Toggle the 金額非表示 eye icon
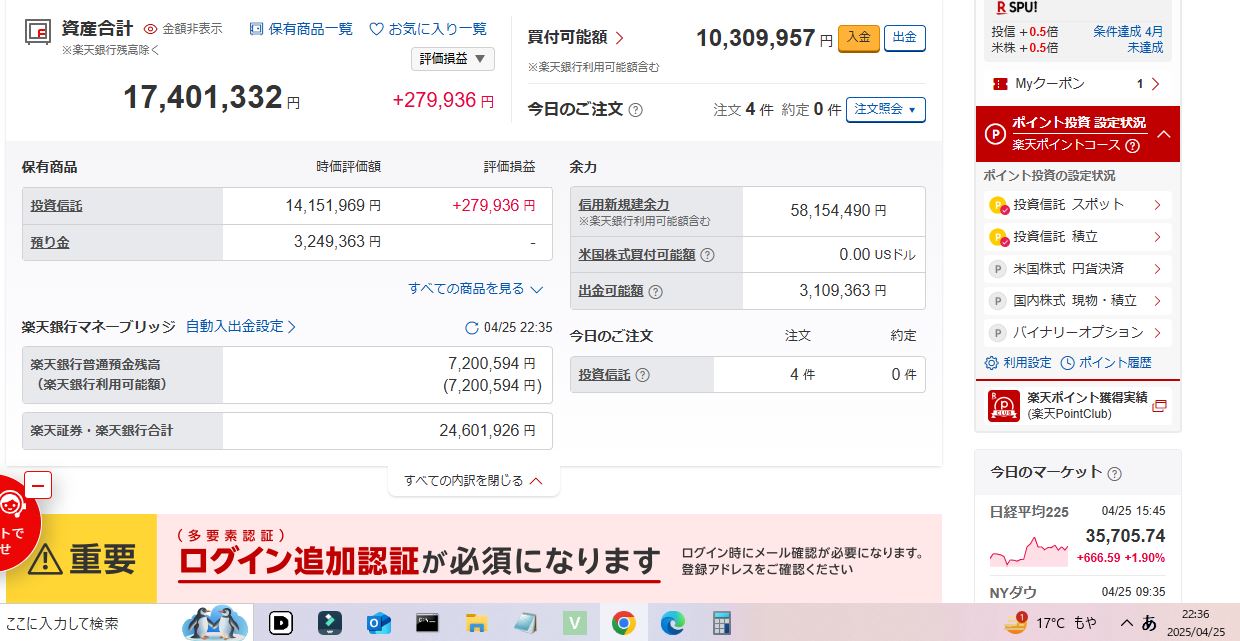 tap(151, 29)
